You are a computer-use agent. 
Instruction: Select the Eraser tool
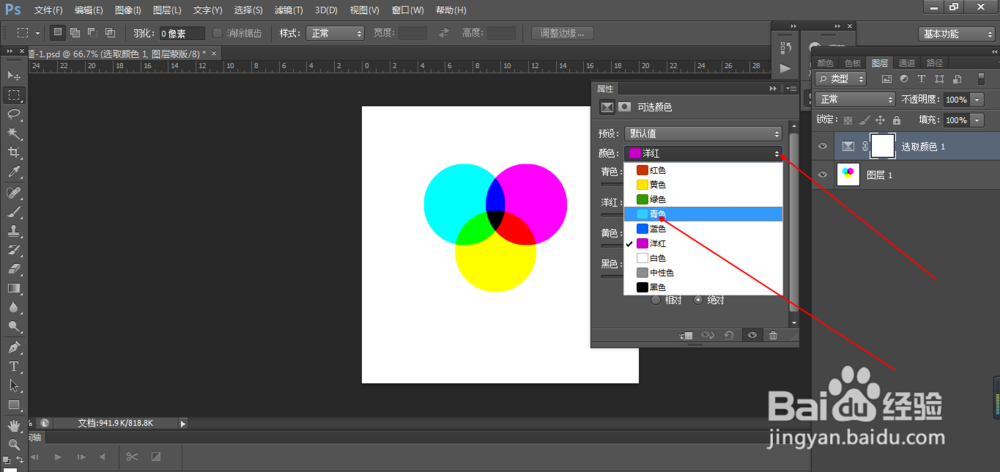13,269
